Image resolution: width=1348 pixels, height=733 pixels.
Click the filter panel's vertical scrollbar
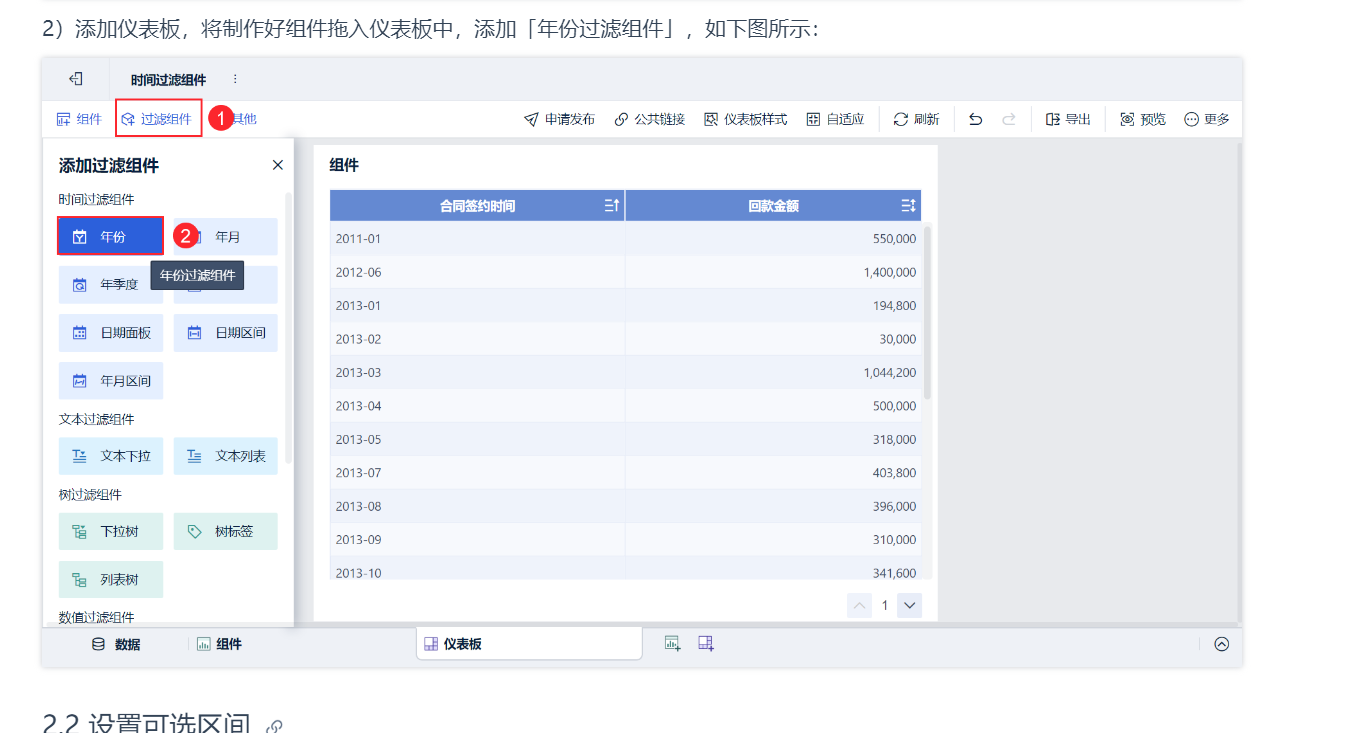[289, 327]
